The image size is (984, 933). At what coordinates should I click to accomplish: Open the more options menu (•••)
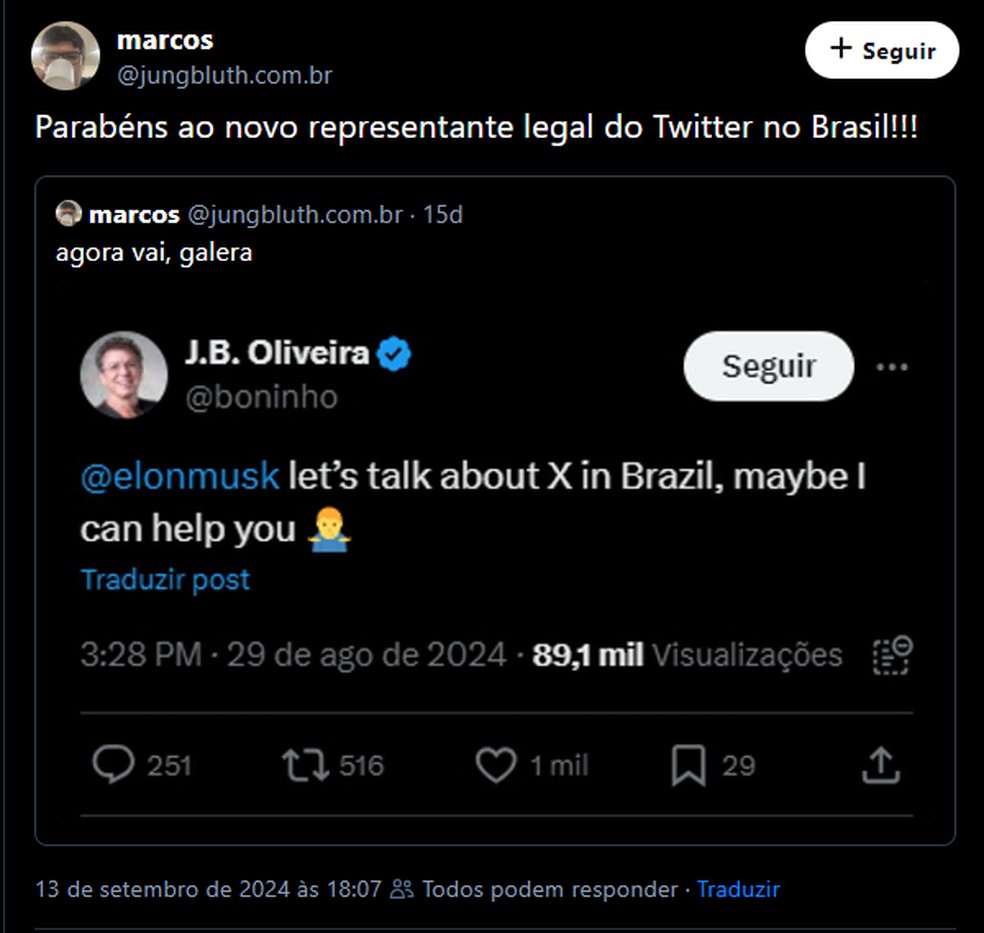click(892, 366)
